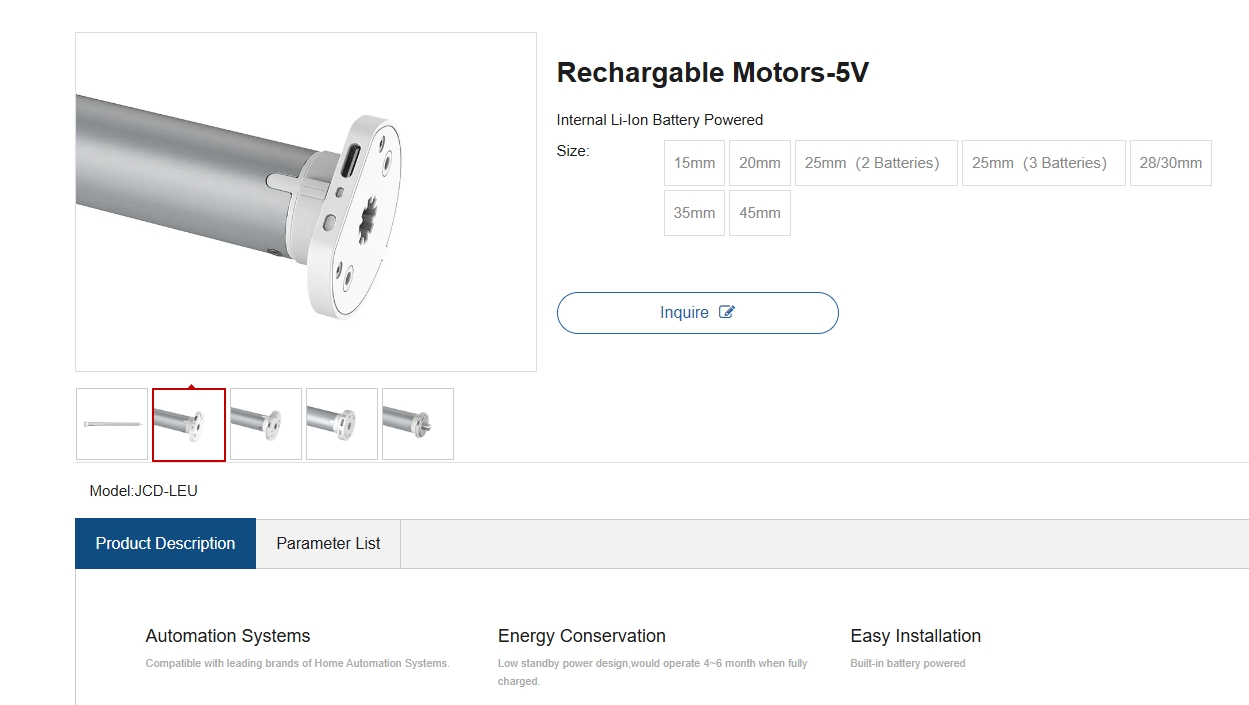Switch to the Parameter List tab
The image size is (1249, 705).
(x=328, y=543)
